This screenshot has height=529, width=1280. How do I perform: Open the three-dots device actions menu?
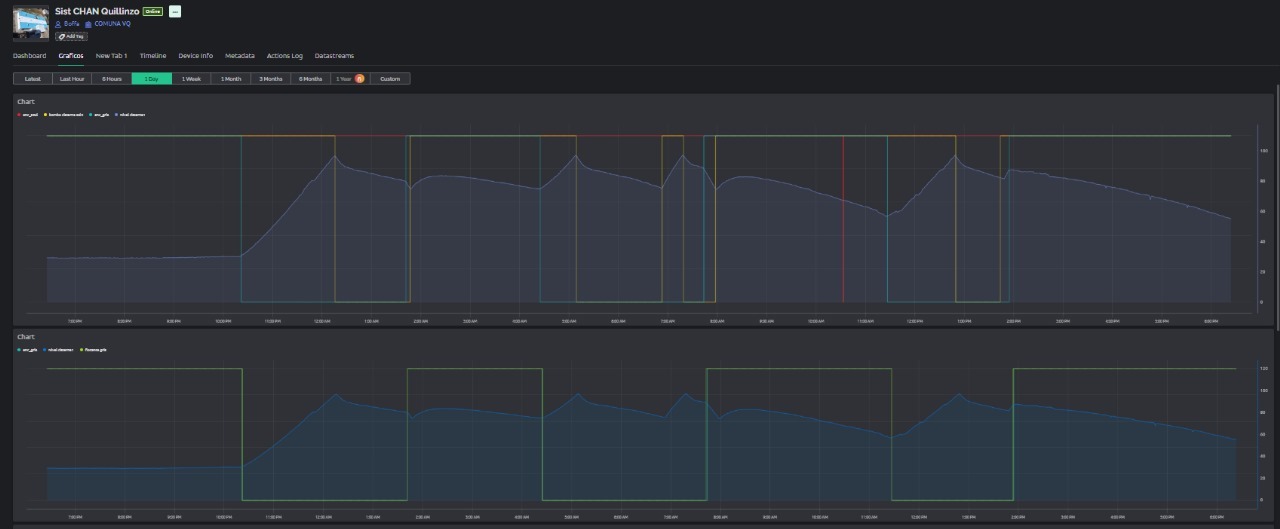point(175,11)
